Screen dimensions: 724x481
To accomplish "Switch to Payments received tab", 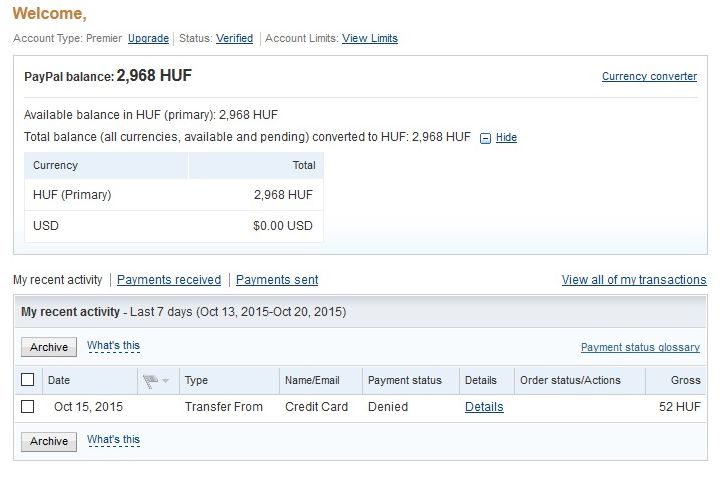I will click(169, 280).
